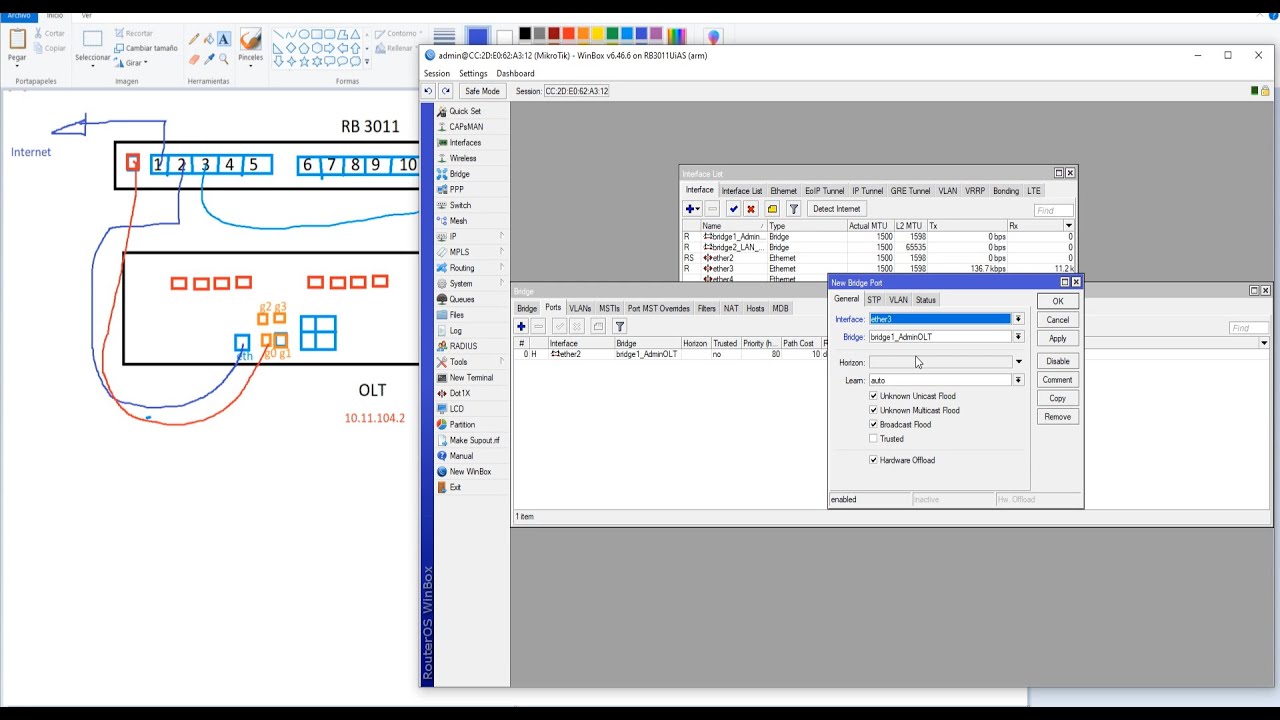Expand IP submenu in sidebar

(x=501, y=236)
